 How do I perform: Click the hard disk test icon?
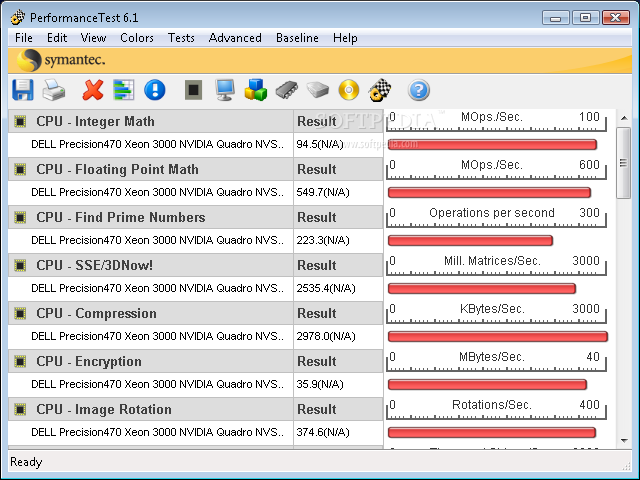(x=318, y=90)
